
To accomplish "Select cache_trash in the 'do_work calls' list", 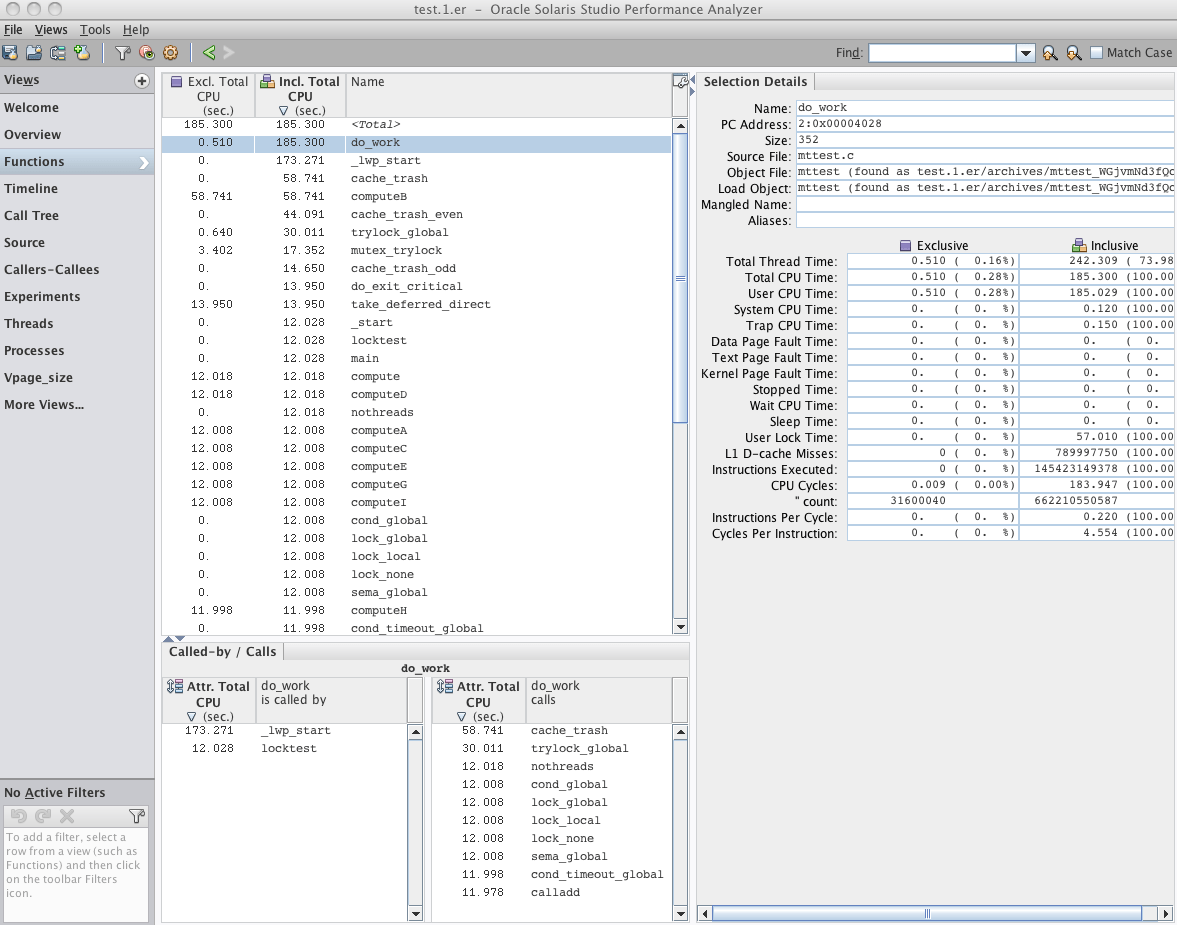I will [552, 731].
